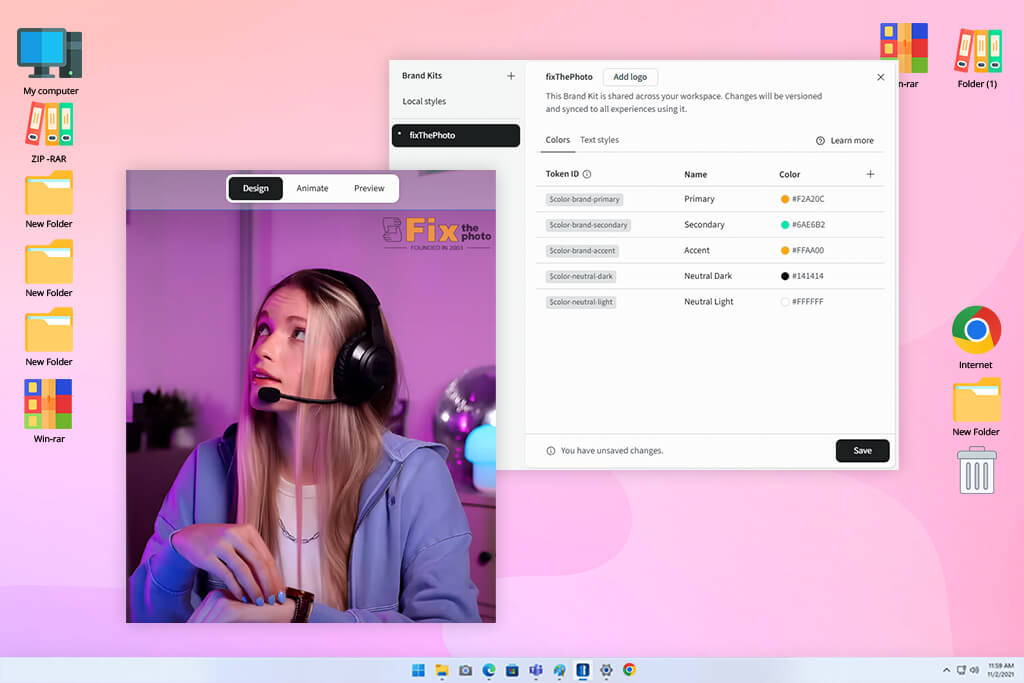Image resolution: width=1024 pixels, height=683 pixels.
Task: Open the Win-rar icon on left side
Action: [49, 411]
